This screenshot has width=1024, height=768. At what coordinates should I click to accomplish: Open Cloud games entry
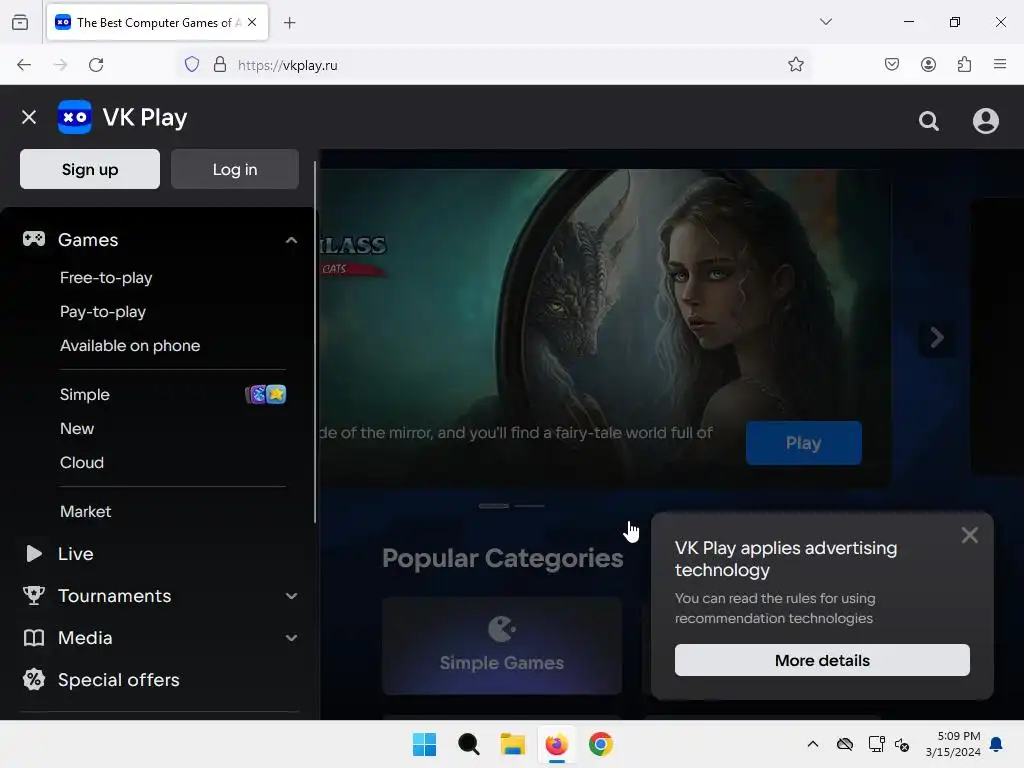[x=82, y=462]
